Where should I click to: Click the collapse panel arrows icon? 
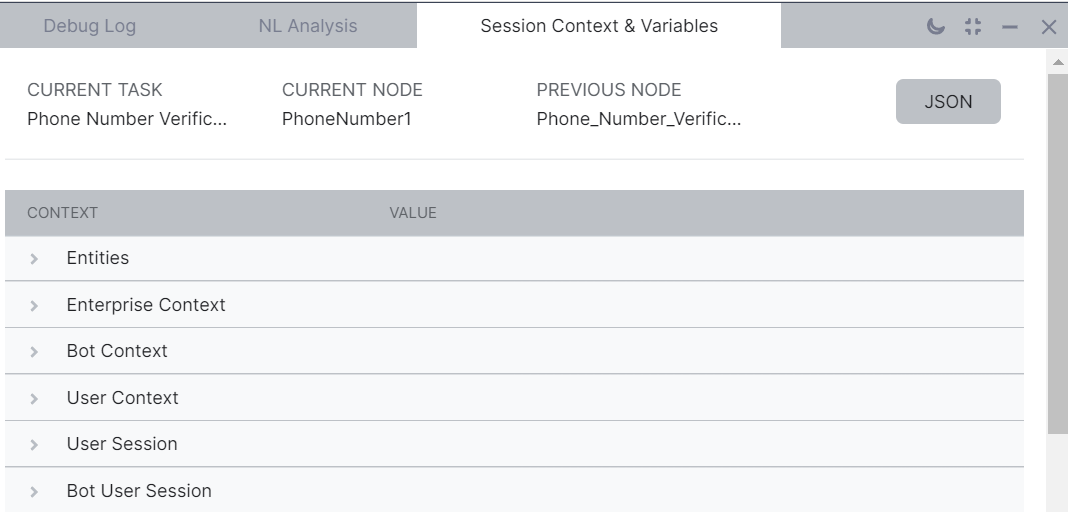[973, 27]
